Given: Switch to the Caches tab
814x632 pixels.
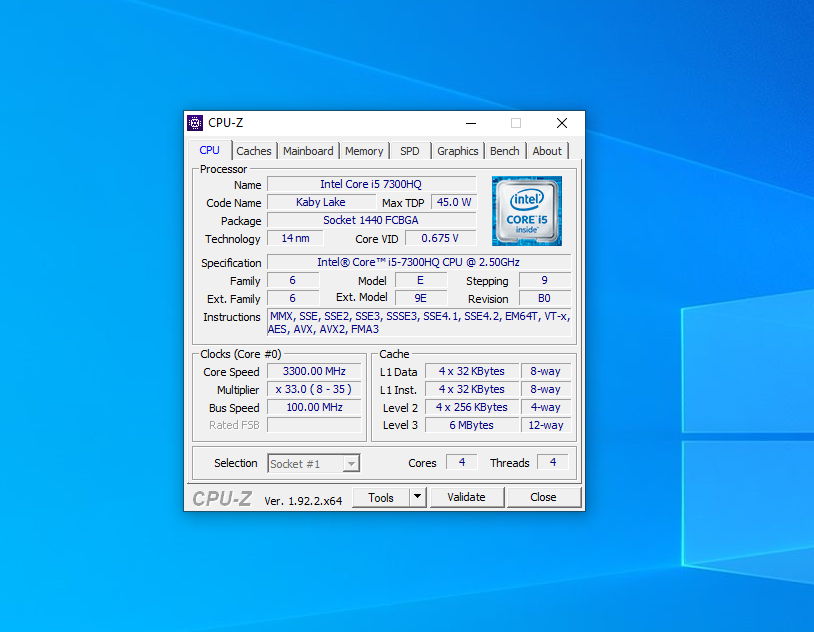Looking at the screenshot, I should pyautogui.click(x=254, y=151).
